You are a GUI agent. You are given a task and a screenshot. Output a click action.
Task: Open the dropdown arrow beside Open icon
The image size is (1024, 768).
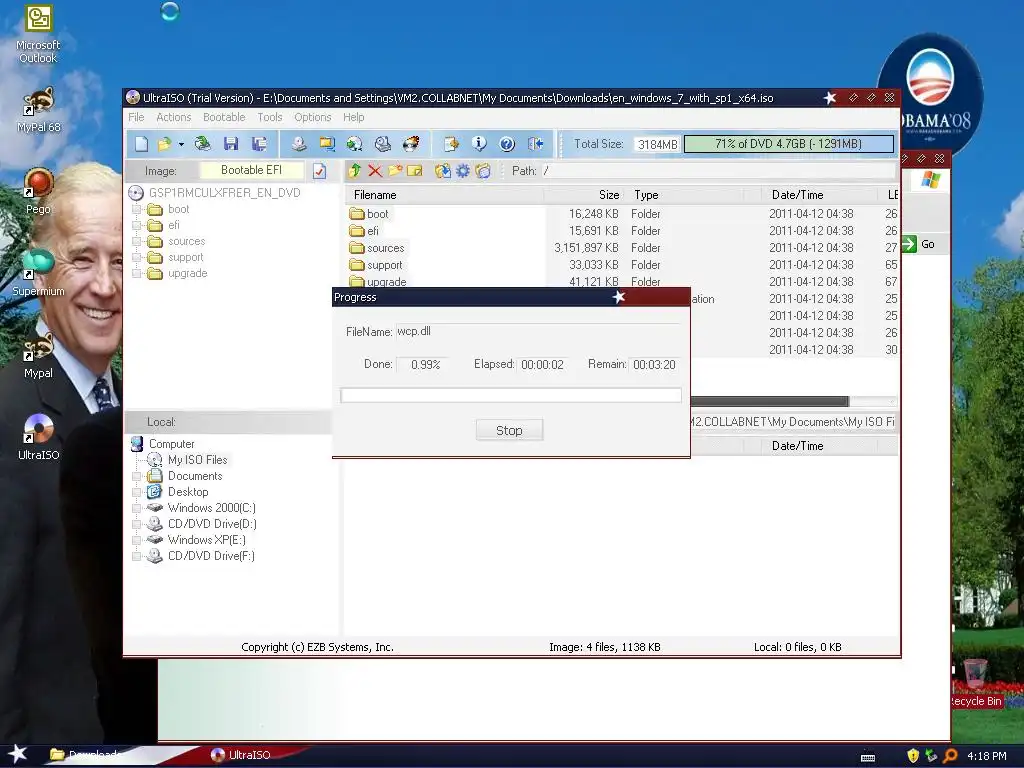coord(181,144)
